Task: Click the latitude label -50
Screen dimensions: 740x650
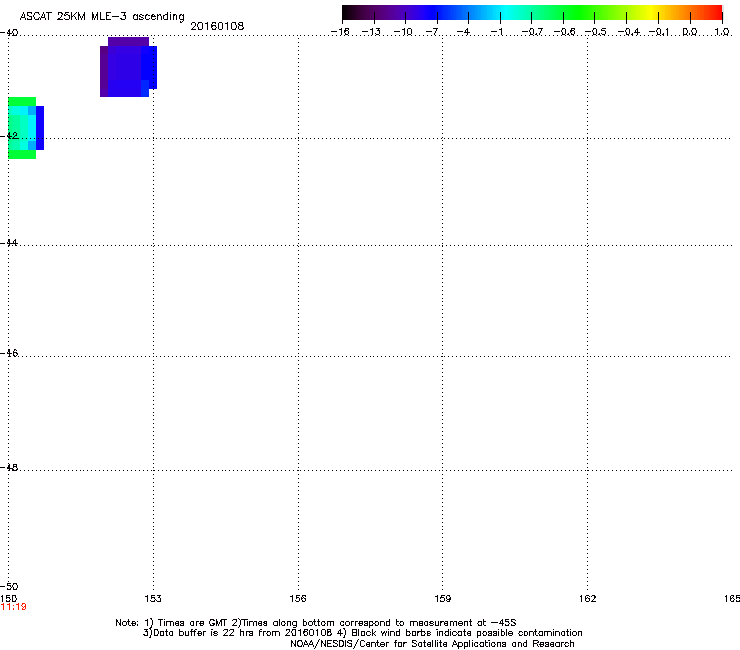Action: pos(9,586)
